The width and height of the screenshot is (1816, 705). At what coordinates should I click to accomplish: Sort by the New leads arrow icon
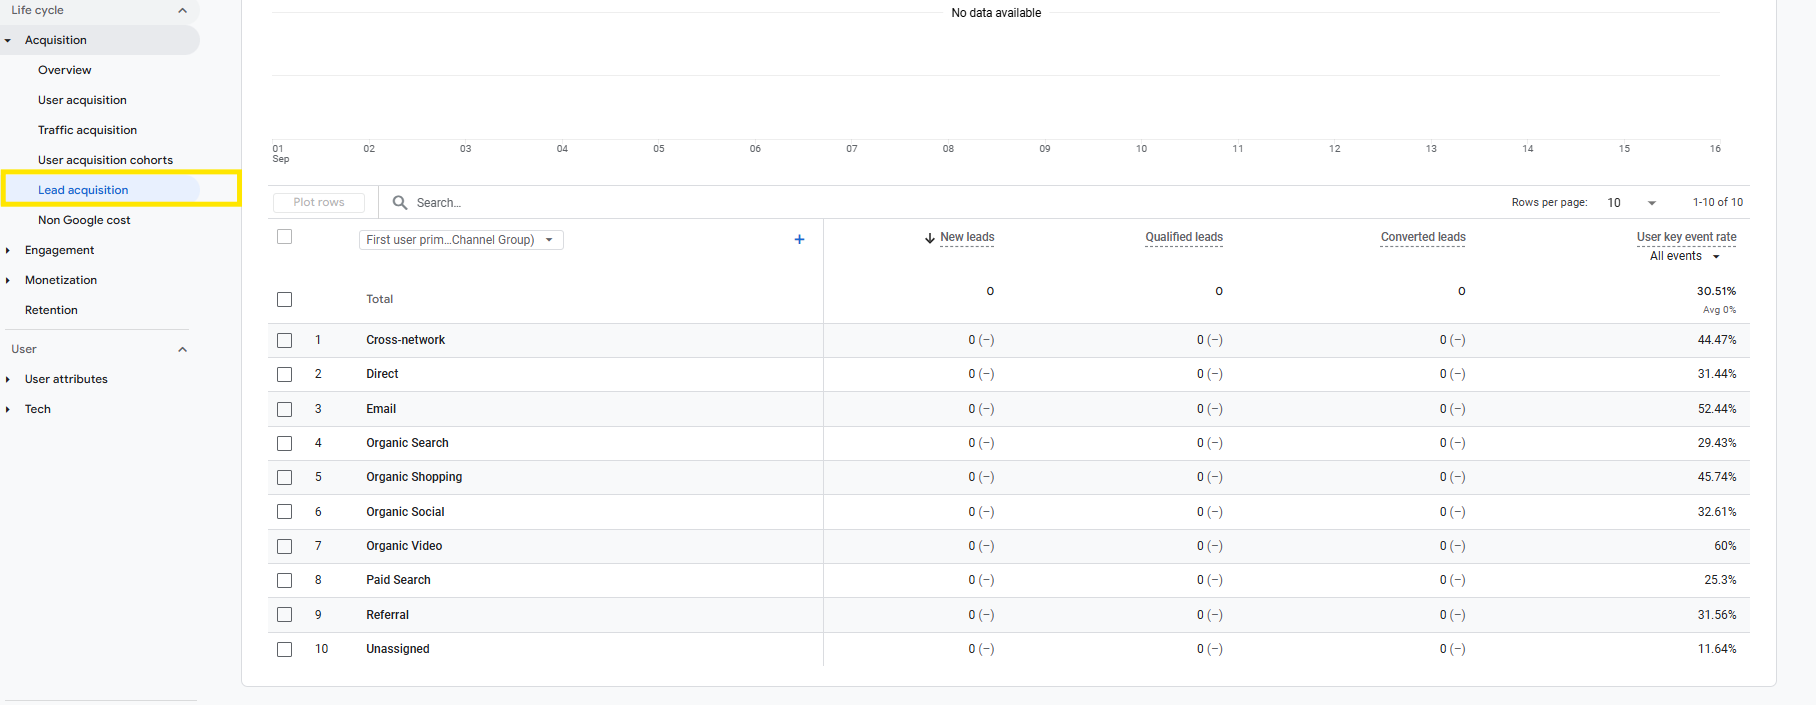click(x=930, y=238)
